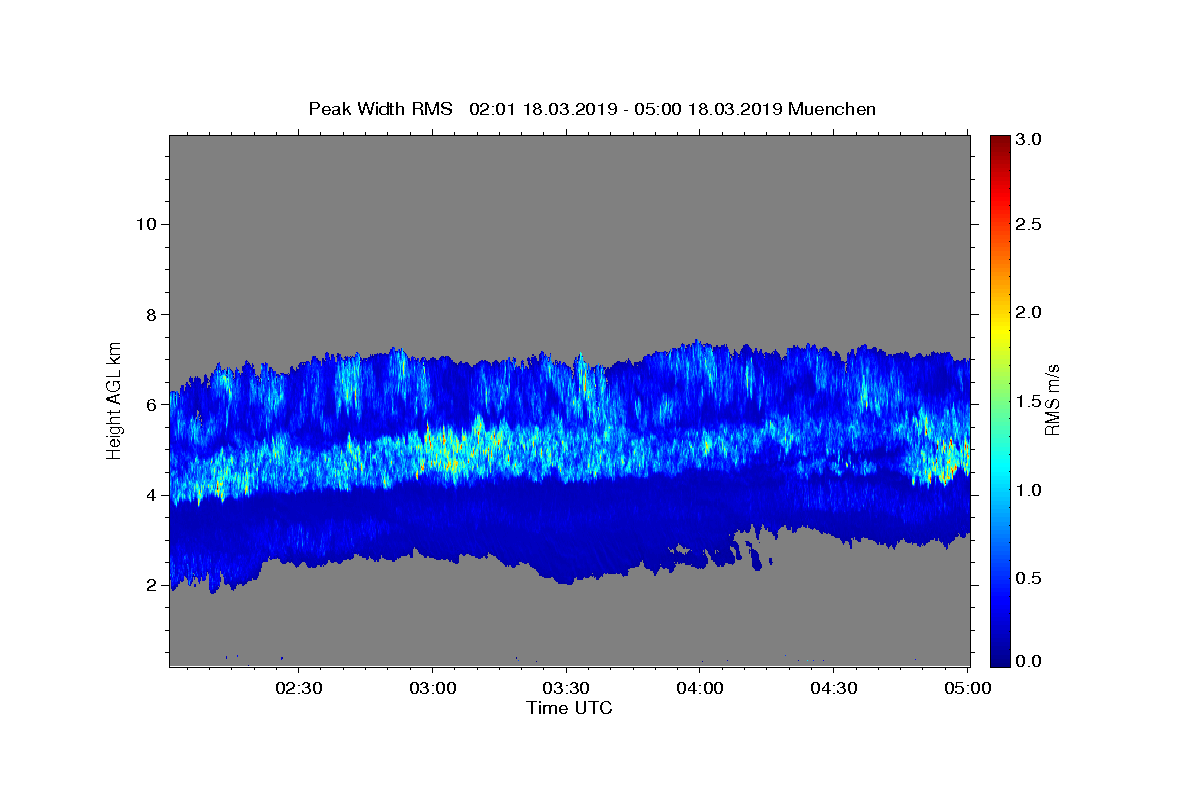1200x800 pixels.
Task: Click the colorbar label '1.5'
Action: (1030, 401)
